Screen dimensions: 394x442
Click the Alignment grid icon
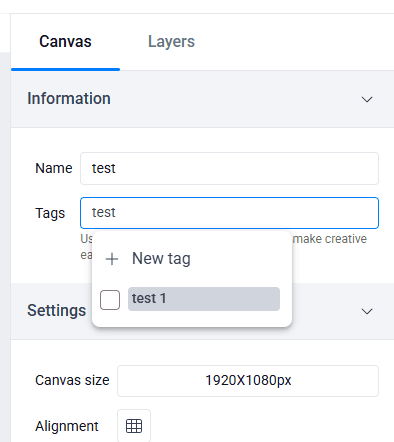pos(134,426)
